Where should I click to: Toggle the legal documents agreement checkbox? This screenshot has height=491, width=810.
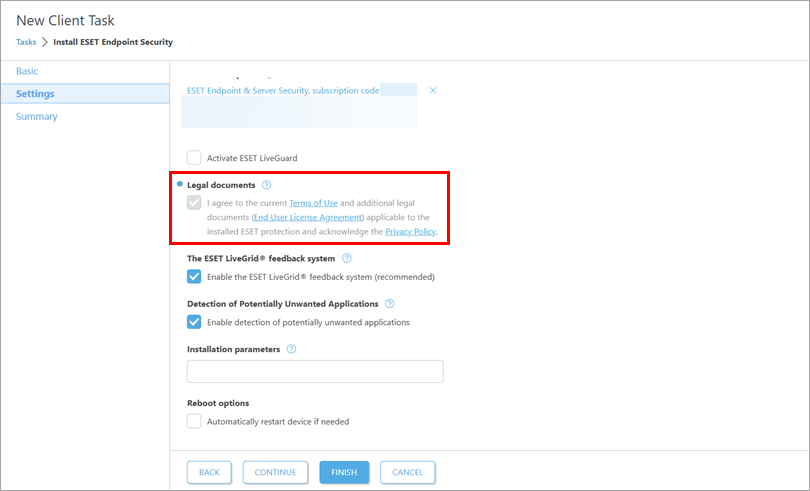pos(194,203)
